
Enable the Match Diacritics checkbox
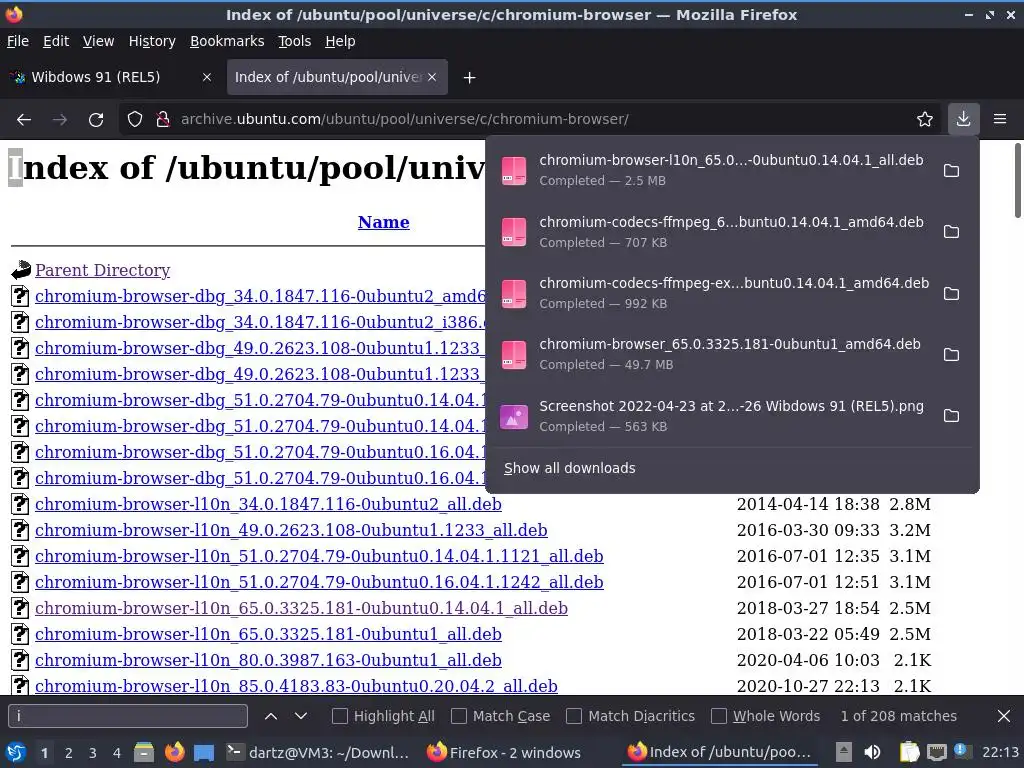pos(574,716)
